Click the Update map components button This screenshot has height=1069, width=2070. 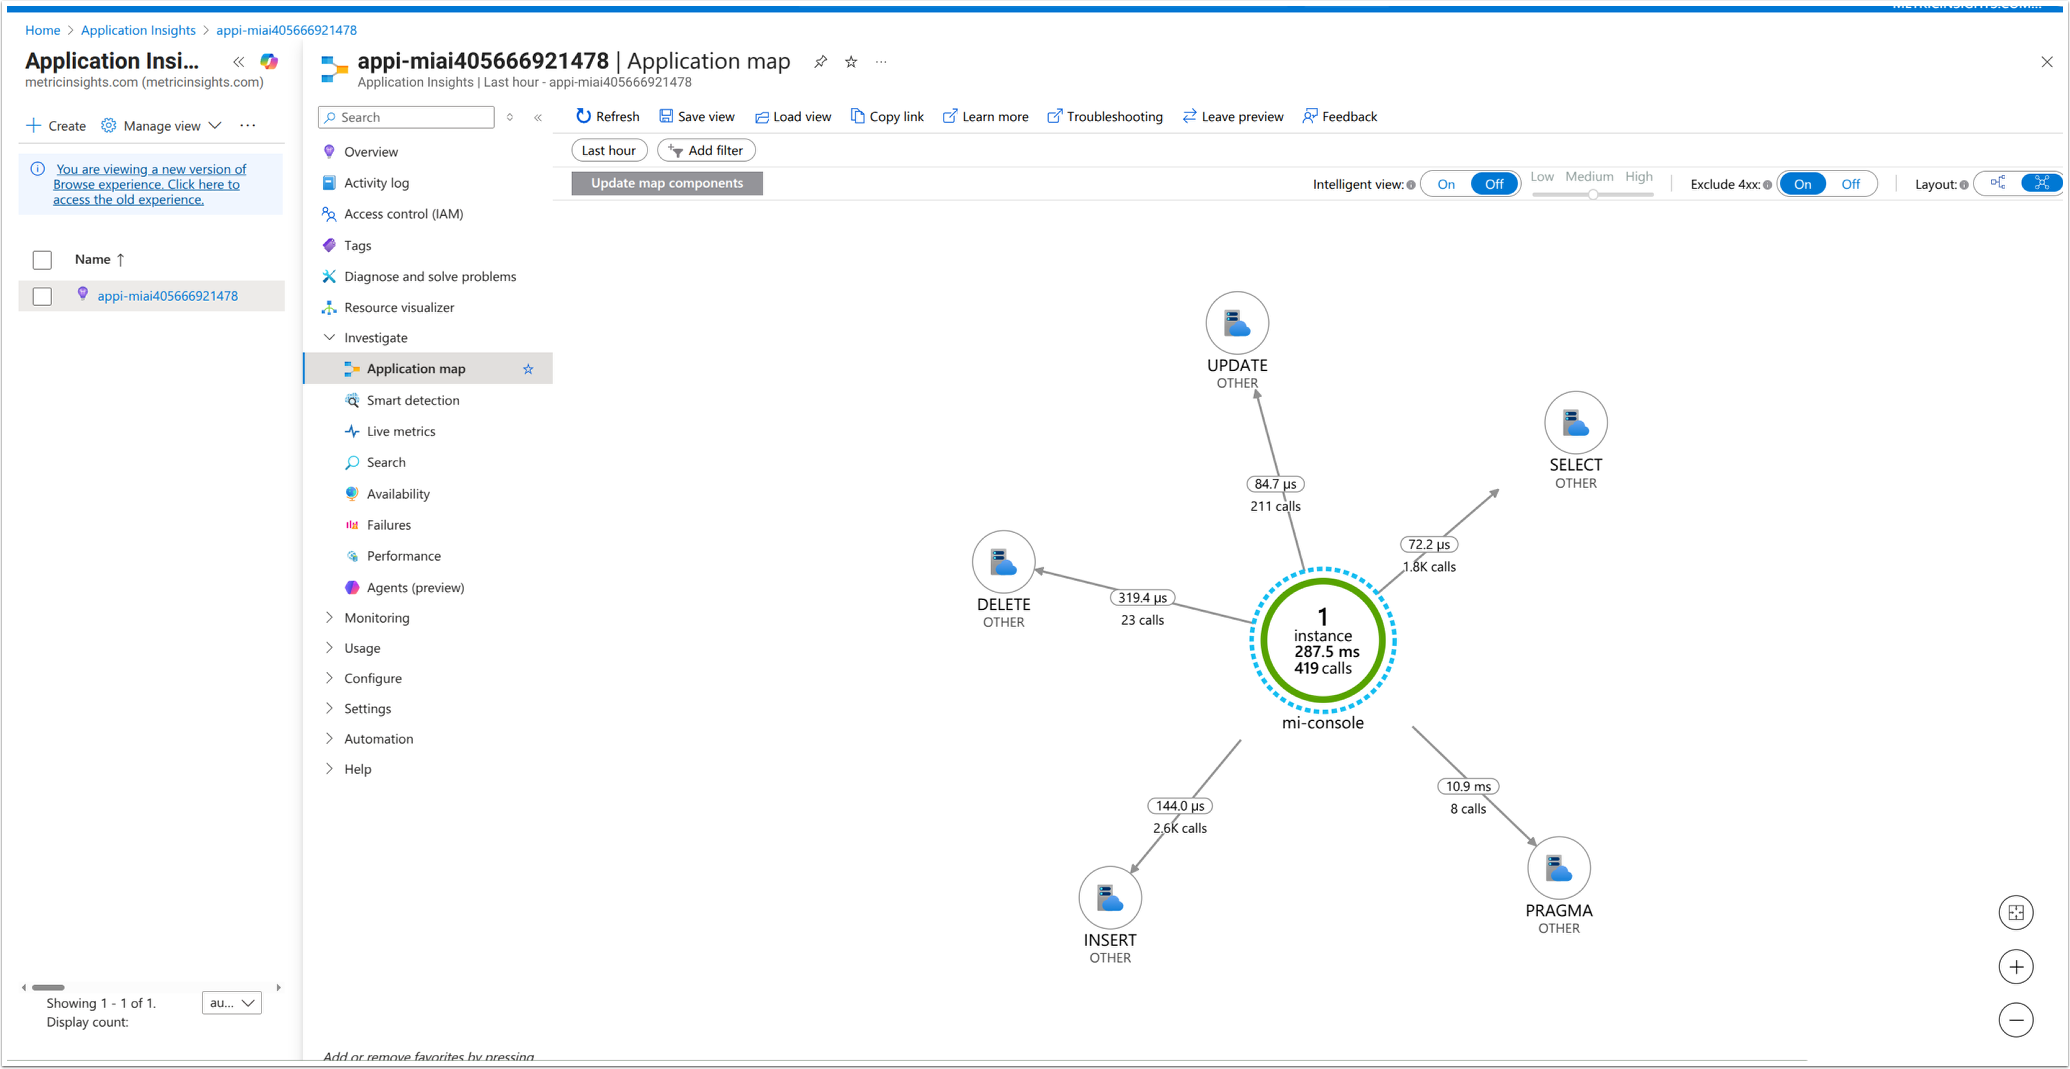667,183
